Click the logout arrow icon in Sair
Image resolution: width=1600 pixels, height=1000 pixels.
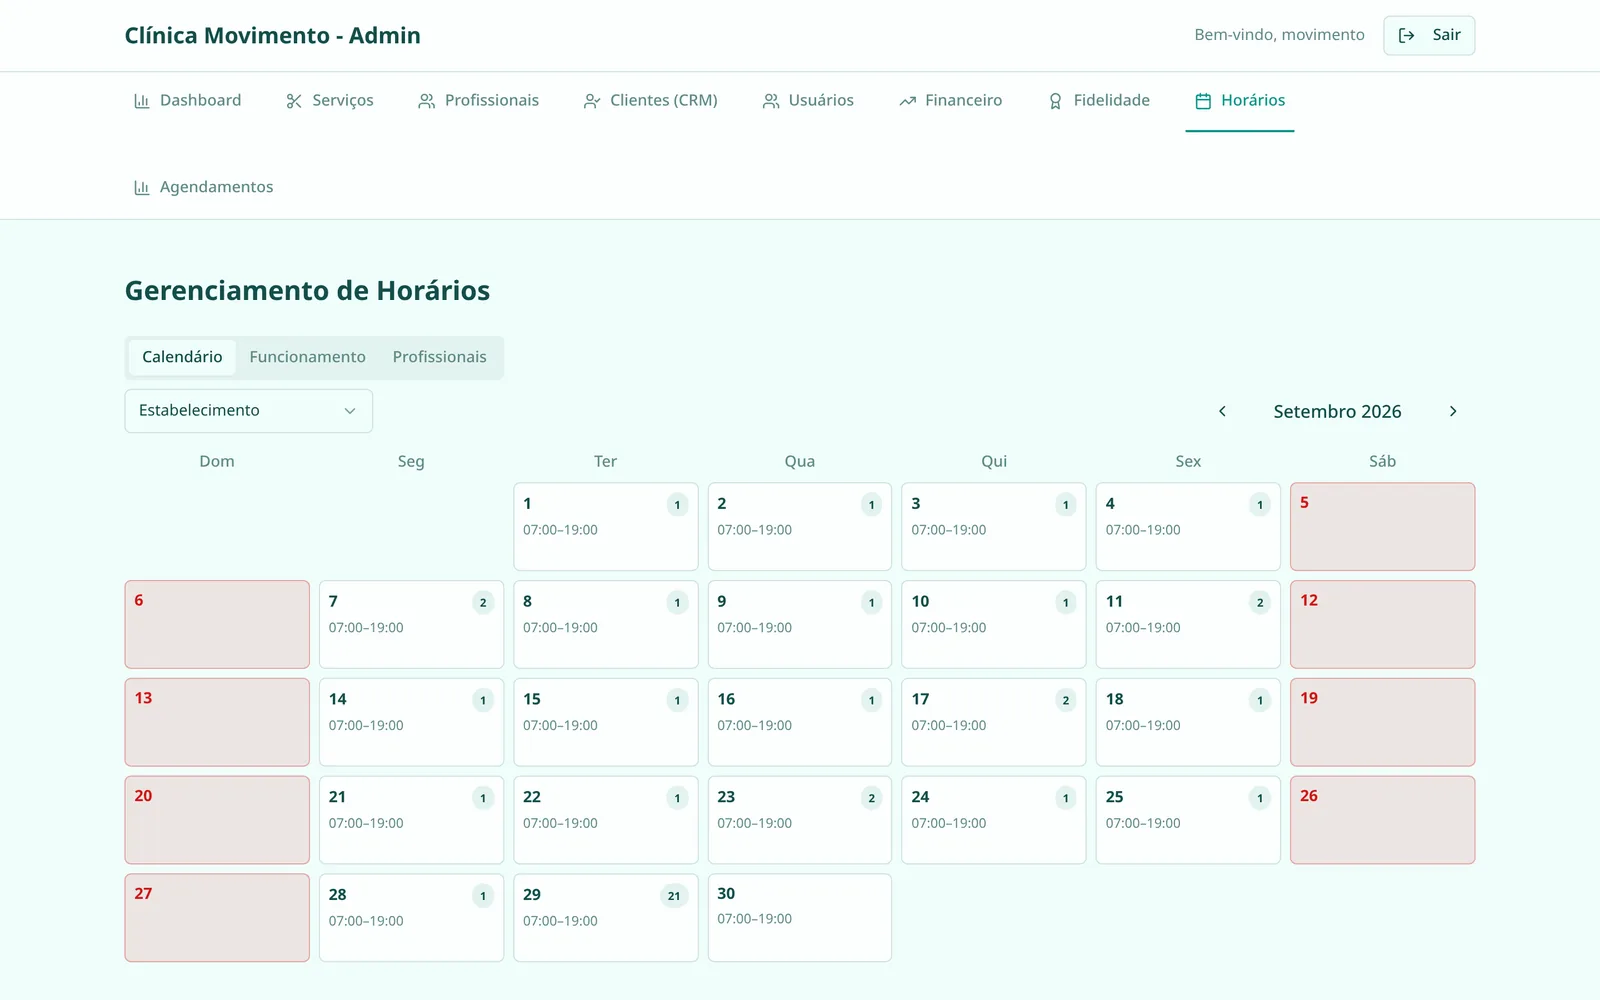1407,36
